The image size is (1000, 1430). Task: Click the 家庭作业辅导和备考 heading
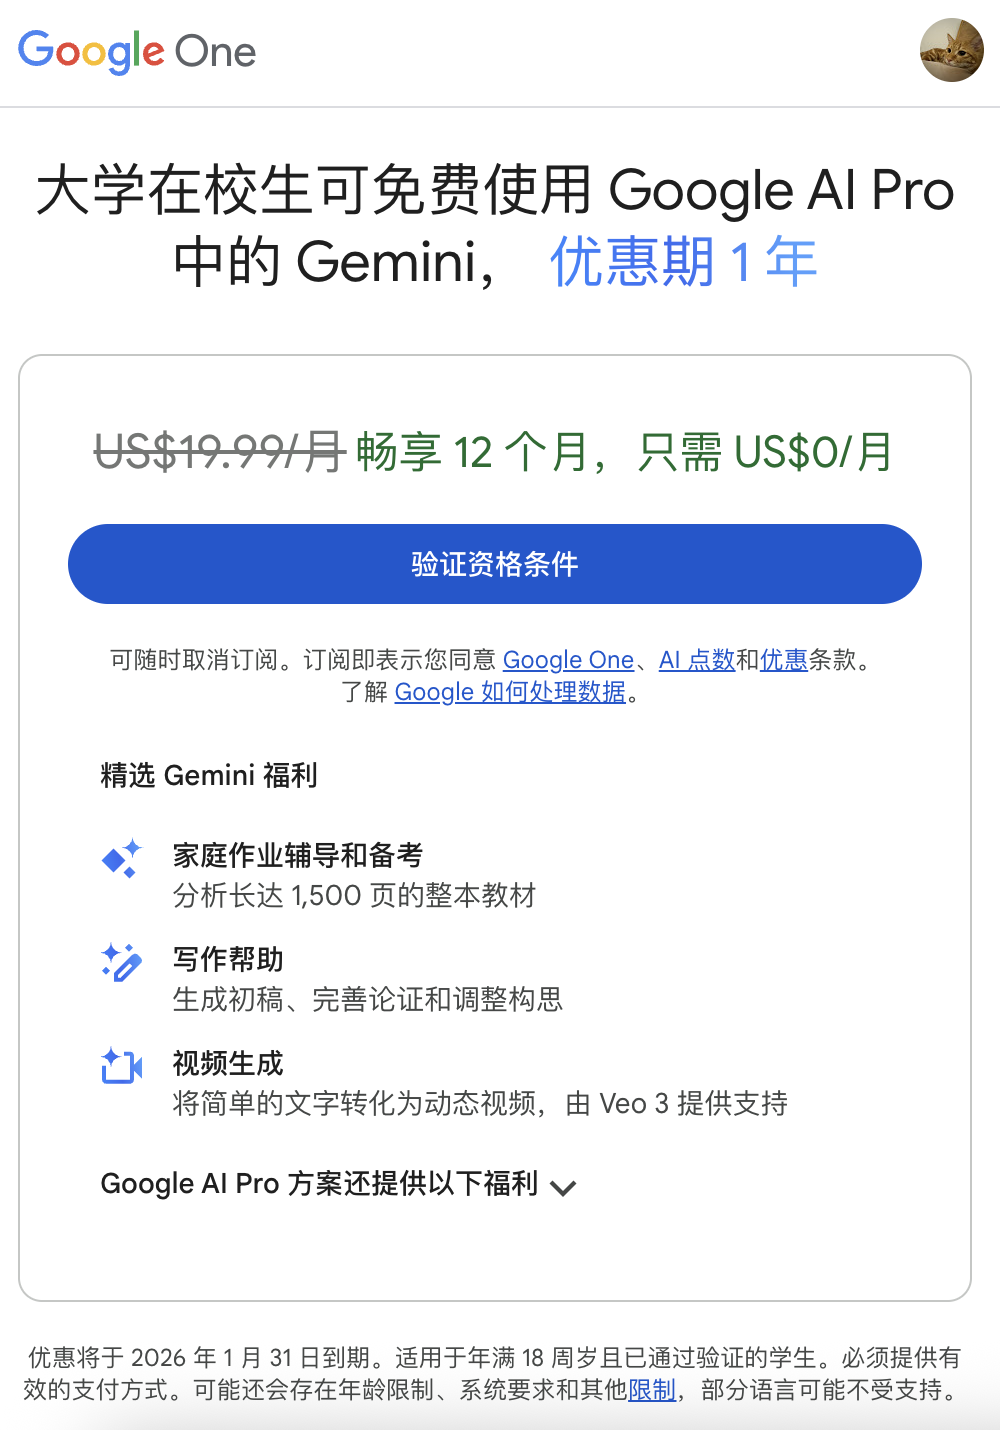click(298, 855)
